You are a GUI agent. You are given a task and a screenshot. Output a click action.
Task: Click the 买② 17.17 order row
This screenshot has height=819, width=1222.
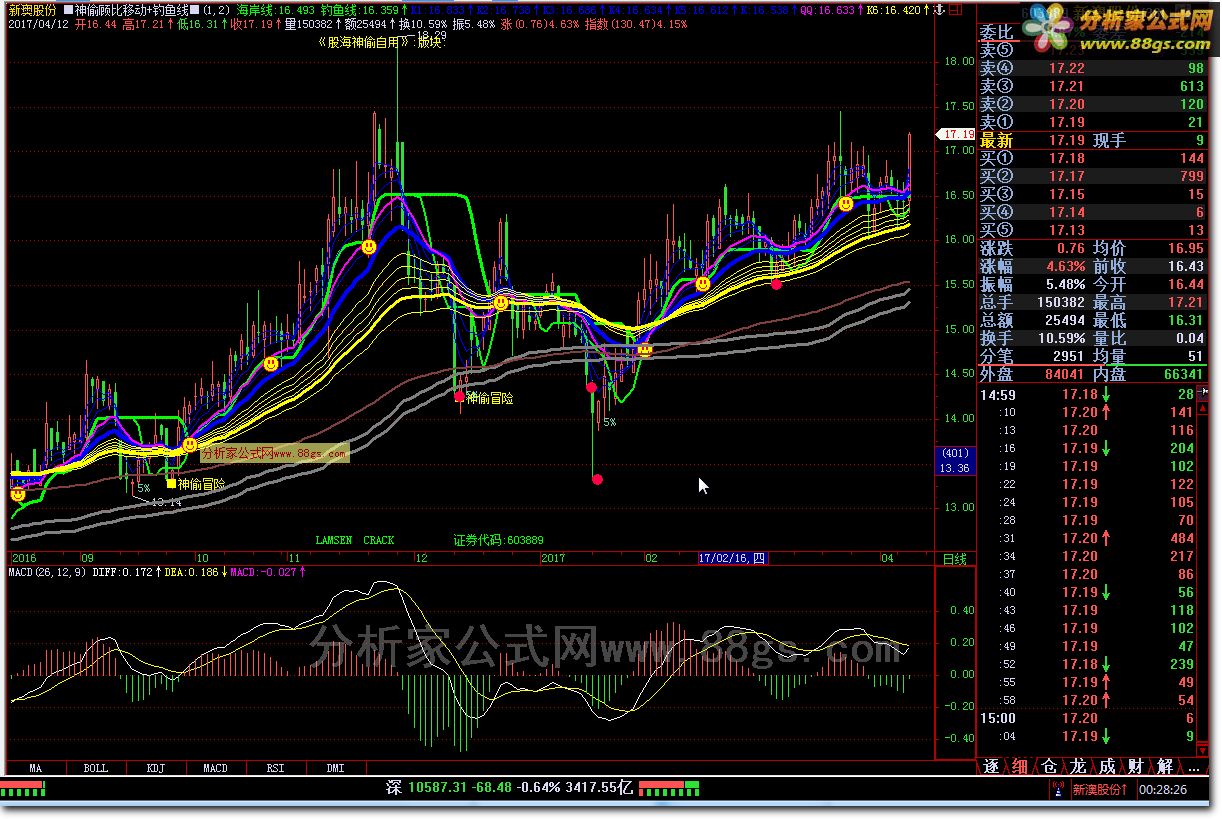(x=1093, y=176)
